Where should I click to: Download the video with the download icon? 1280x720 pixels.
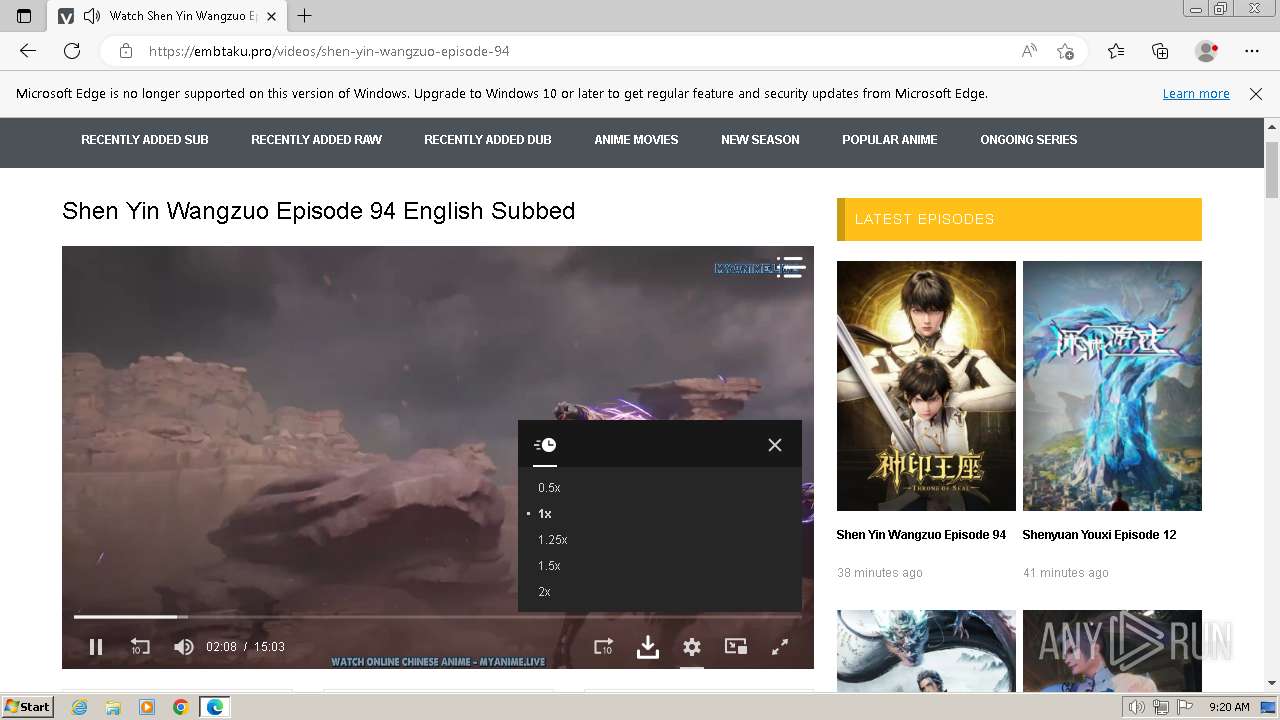pyautogui.click(x=648, y=647)
